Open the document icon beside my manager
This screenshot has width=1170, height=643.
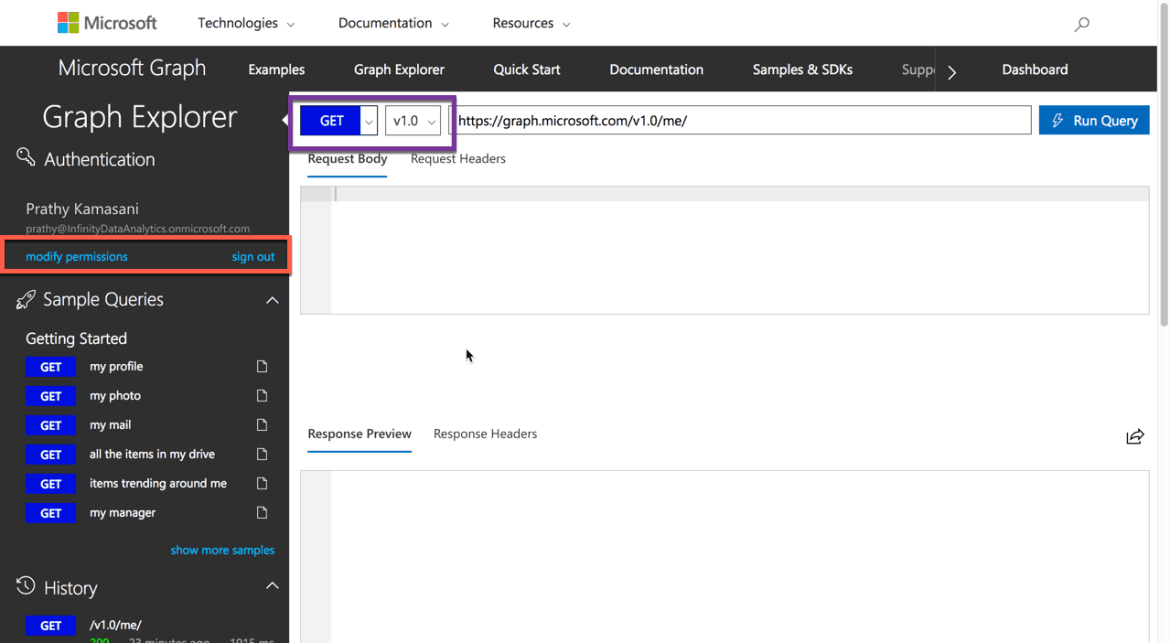pyautogui.click(x=262, y=512)
